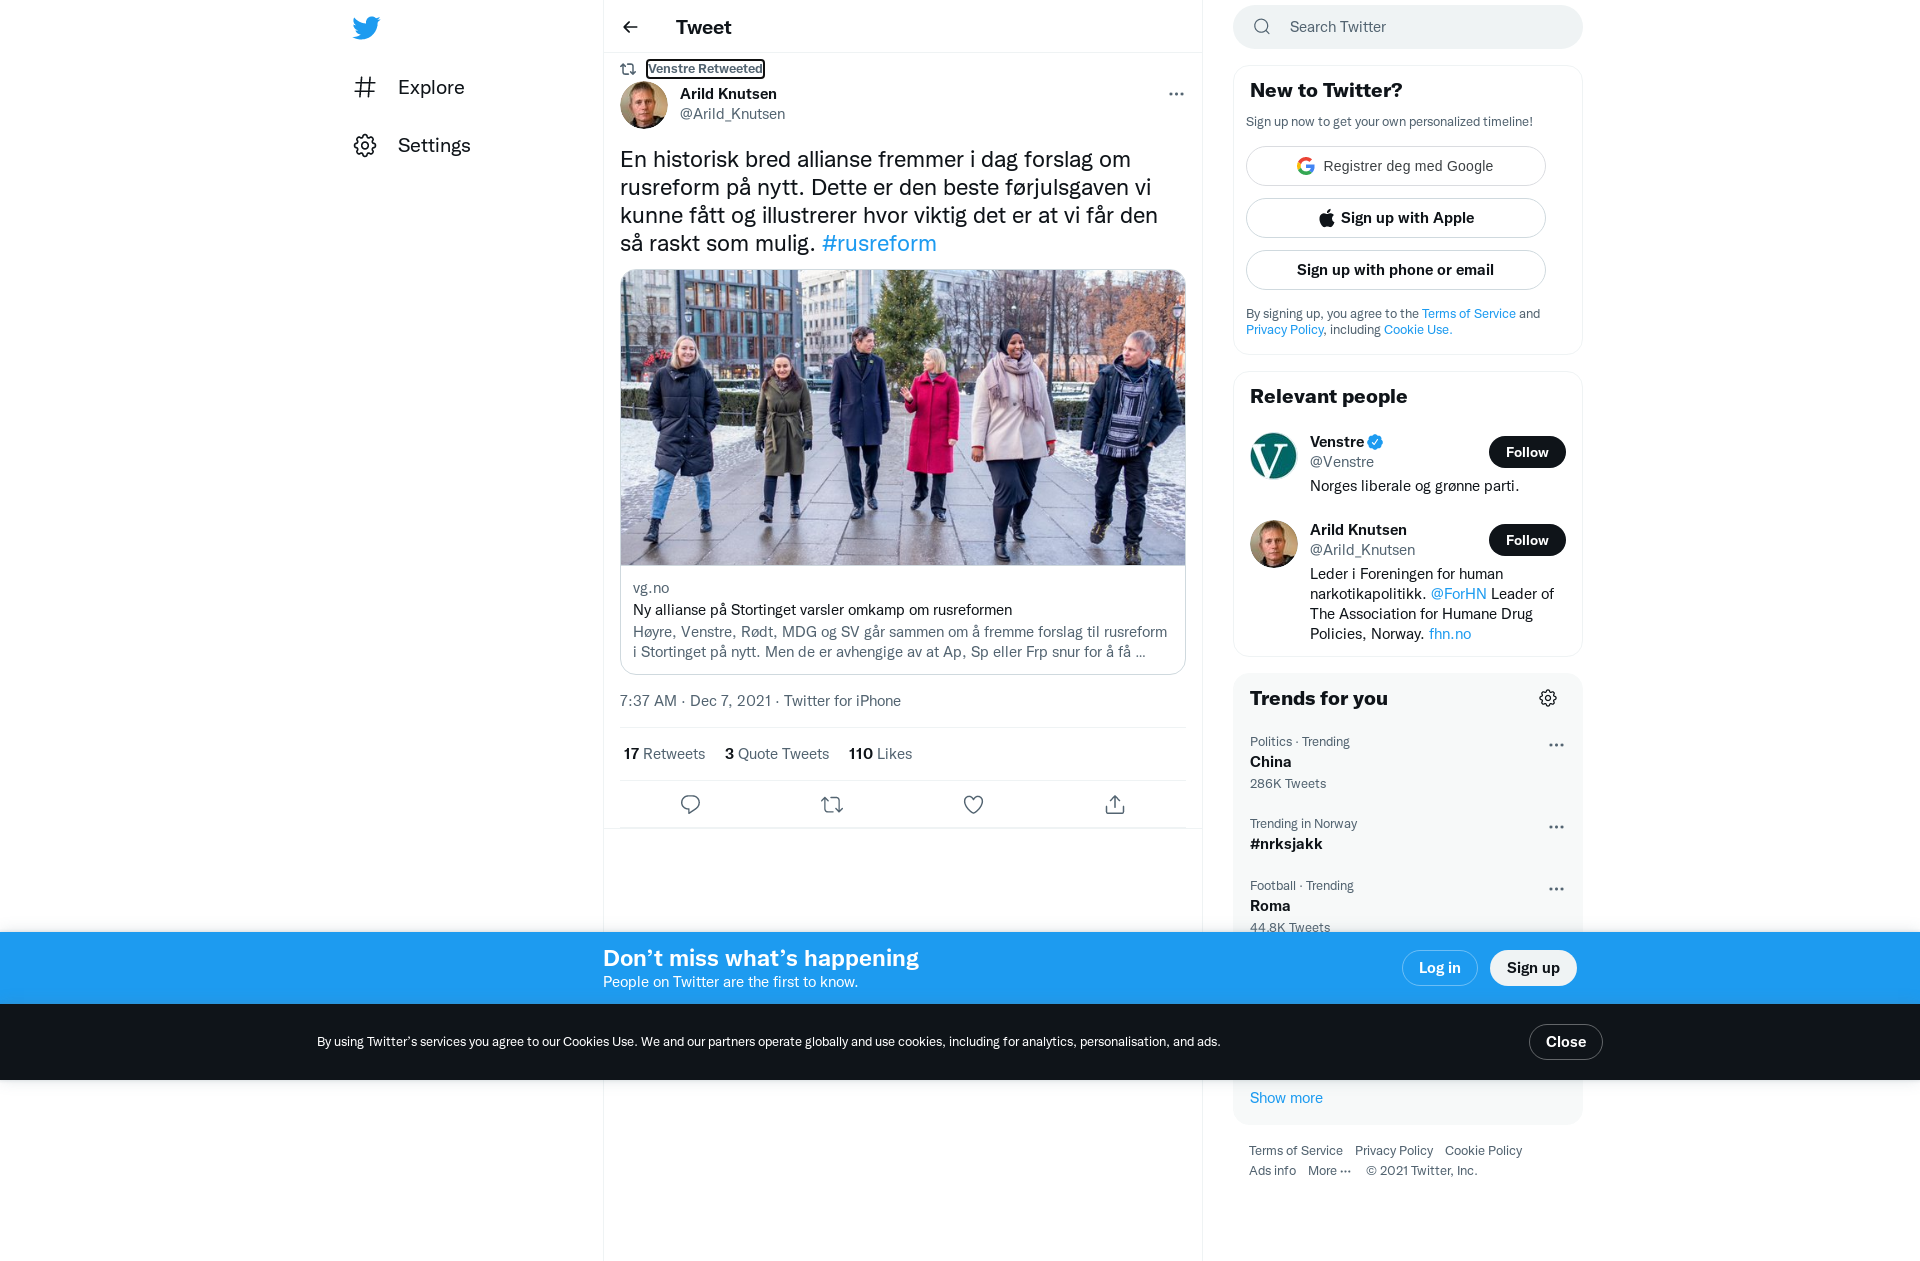The height and width of the screenshot is (1261, 1920).
Task: Register with Google button
Action: click(x=1396, y=166)
